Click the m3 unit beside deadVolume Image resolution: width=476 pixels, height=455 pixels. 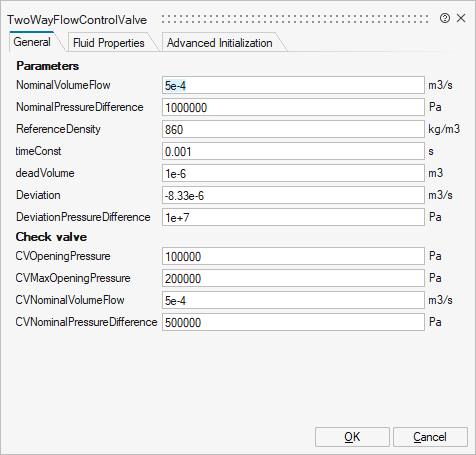(436, 173)
